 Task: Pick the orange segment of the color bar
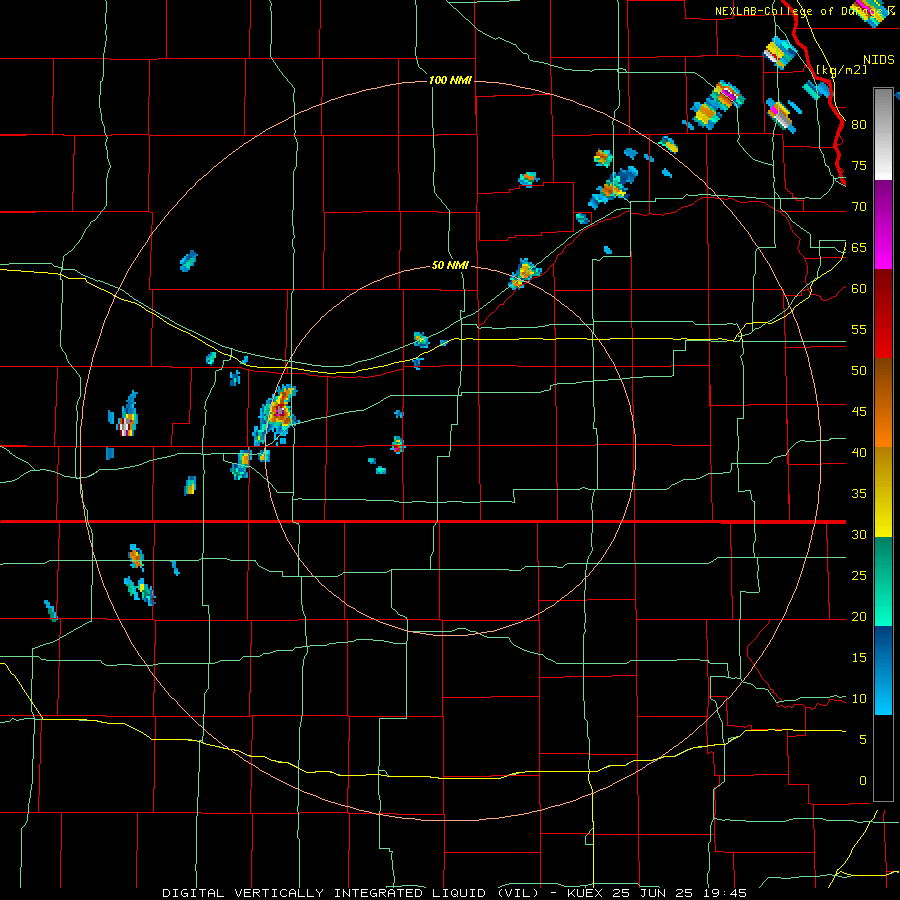(x=883, y=424)
